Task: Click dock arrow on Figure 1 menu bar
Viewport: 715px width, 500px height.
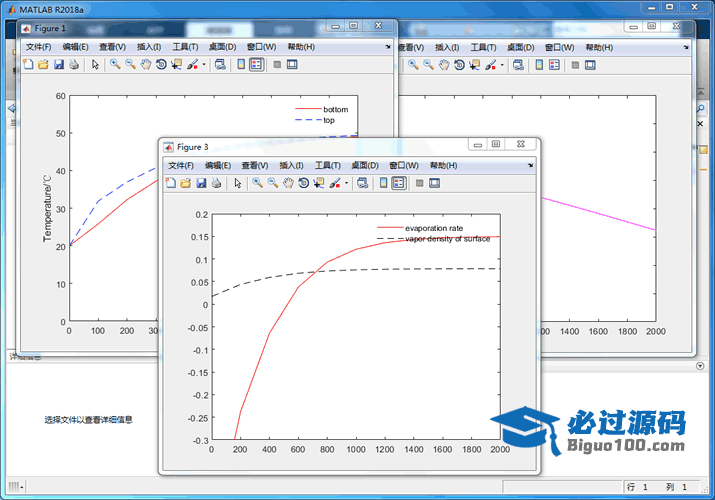Action: coord(388,47)
